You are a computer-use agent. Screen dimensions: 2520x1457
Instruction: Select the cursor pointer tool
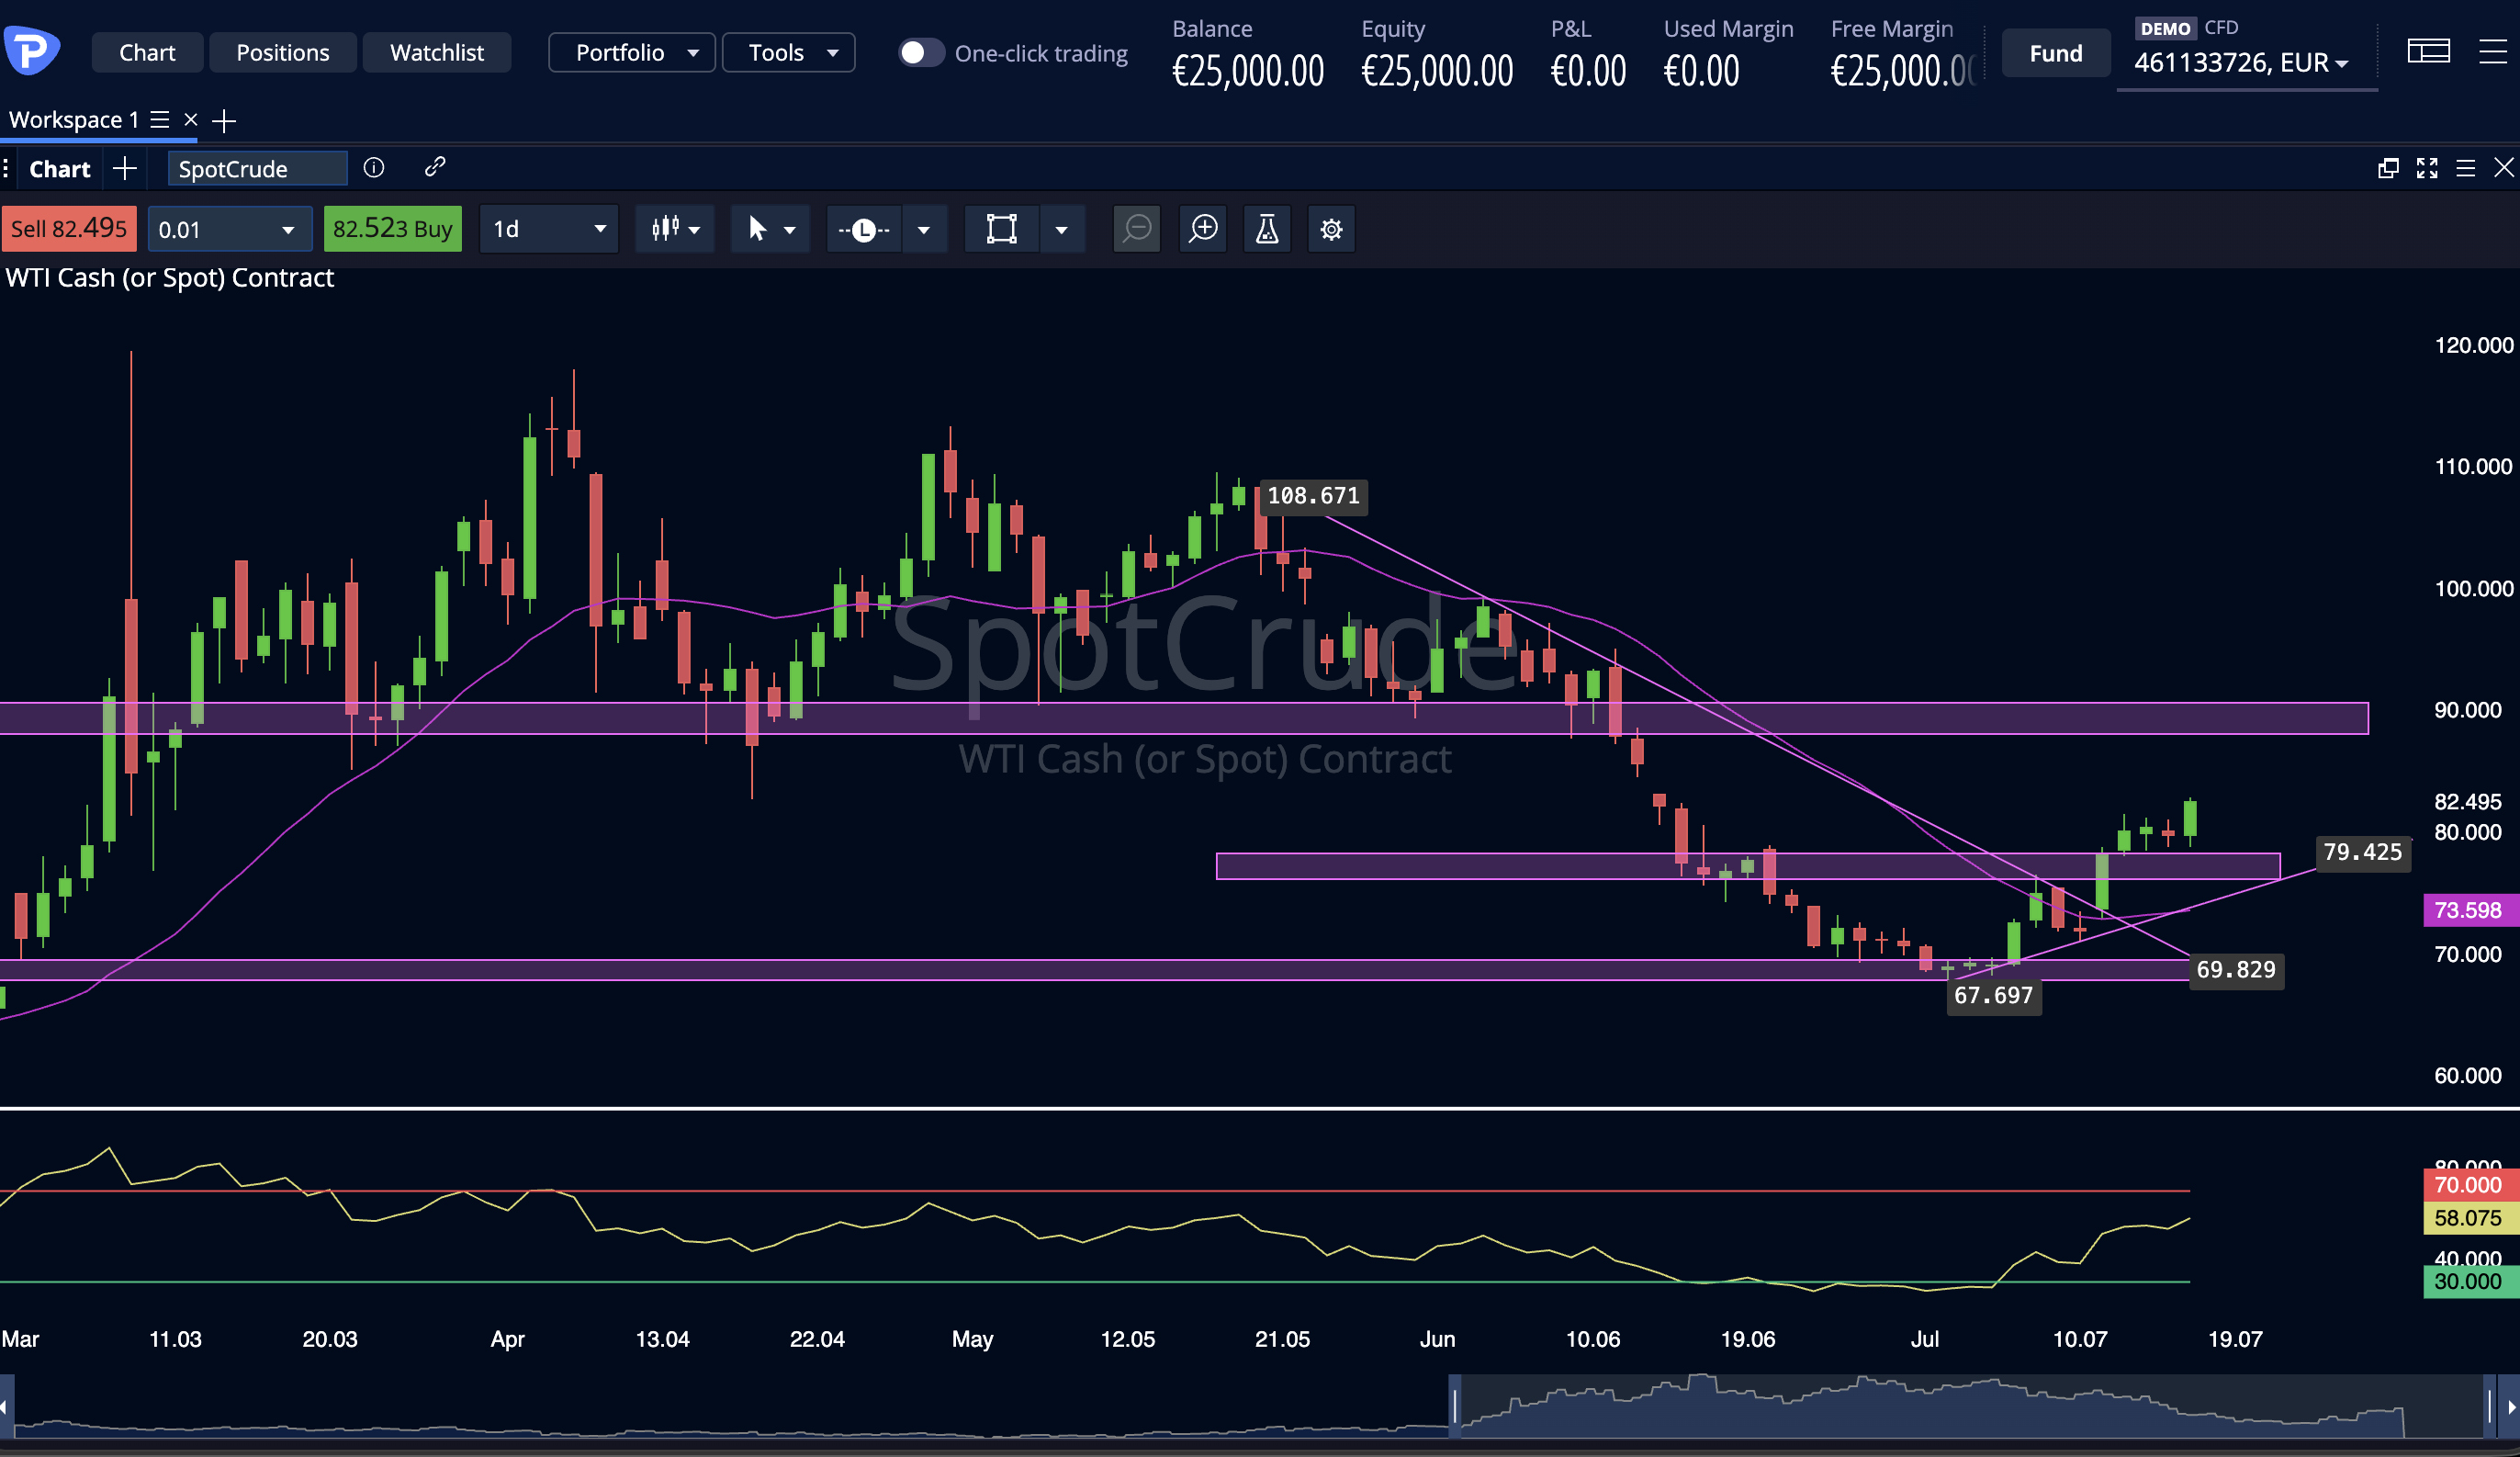click(x=757, y=229)
